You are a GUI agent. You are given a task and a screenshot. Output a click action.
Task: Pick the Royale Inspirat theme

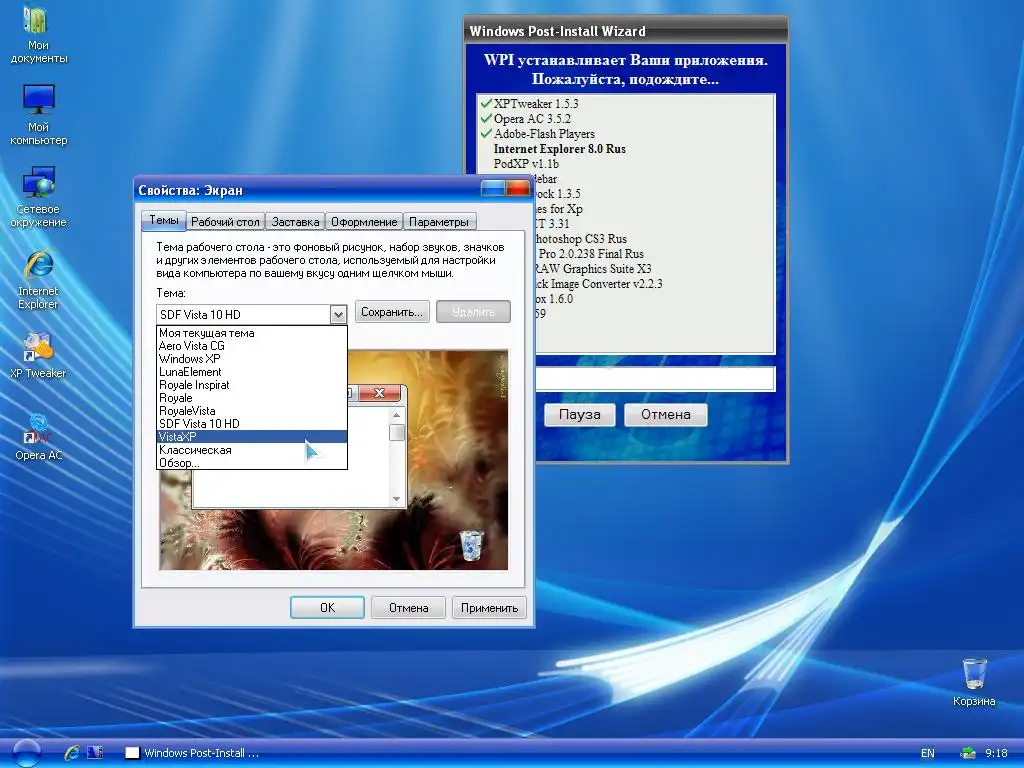[252, 385]
